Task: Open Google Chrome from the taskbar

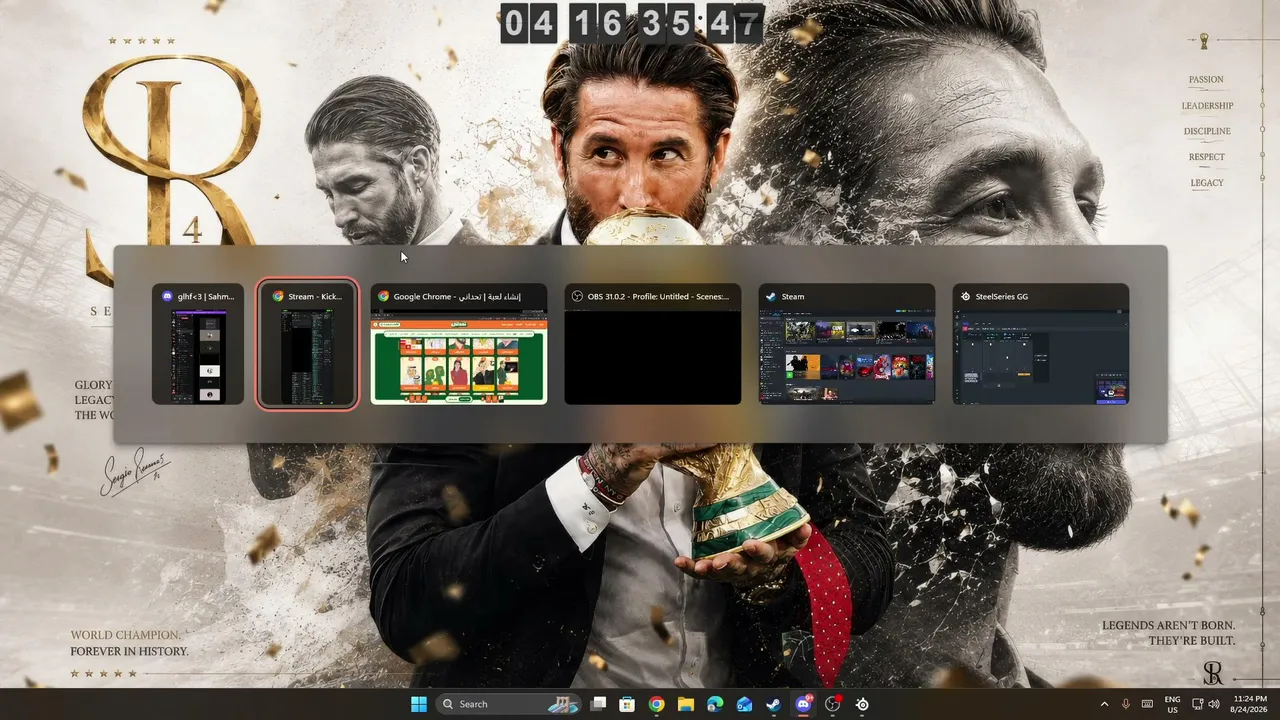Action: (656, 704)
